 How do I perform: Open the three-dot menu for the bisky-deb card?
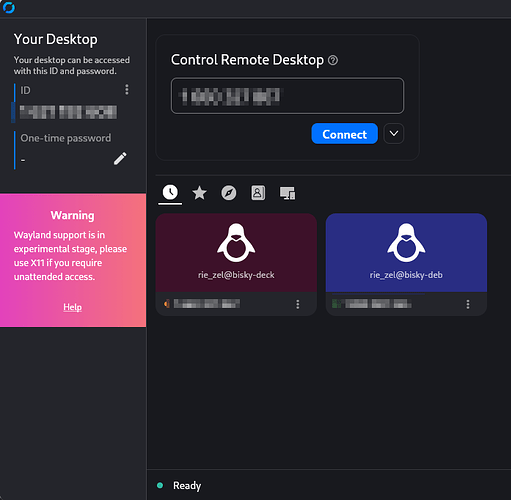(468, 304)
